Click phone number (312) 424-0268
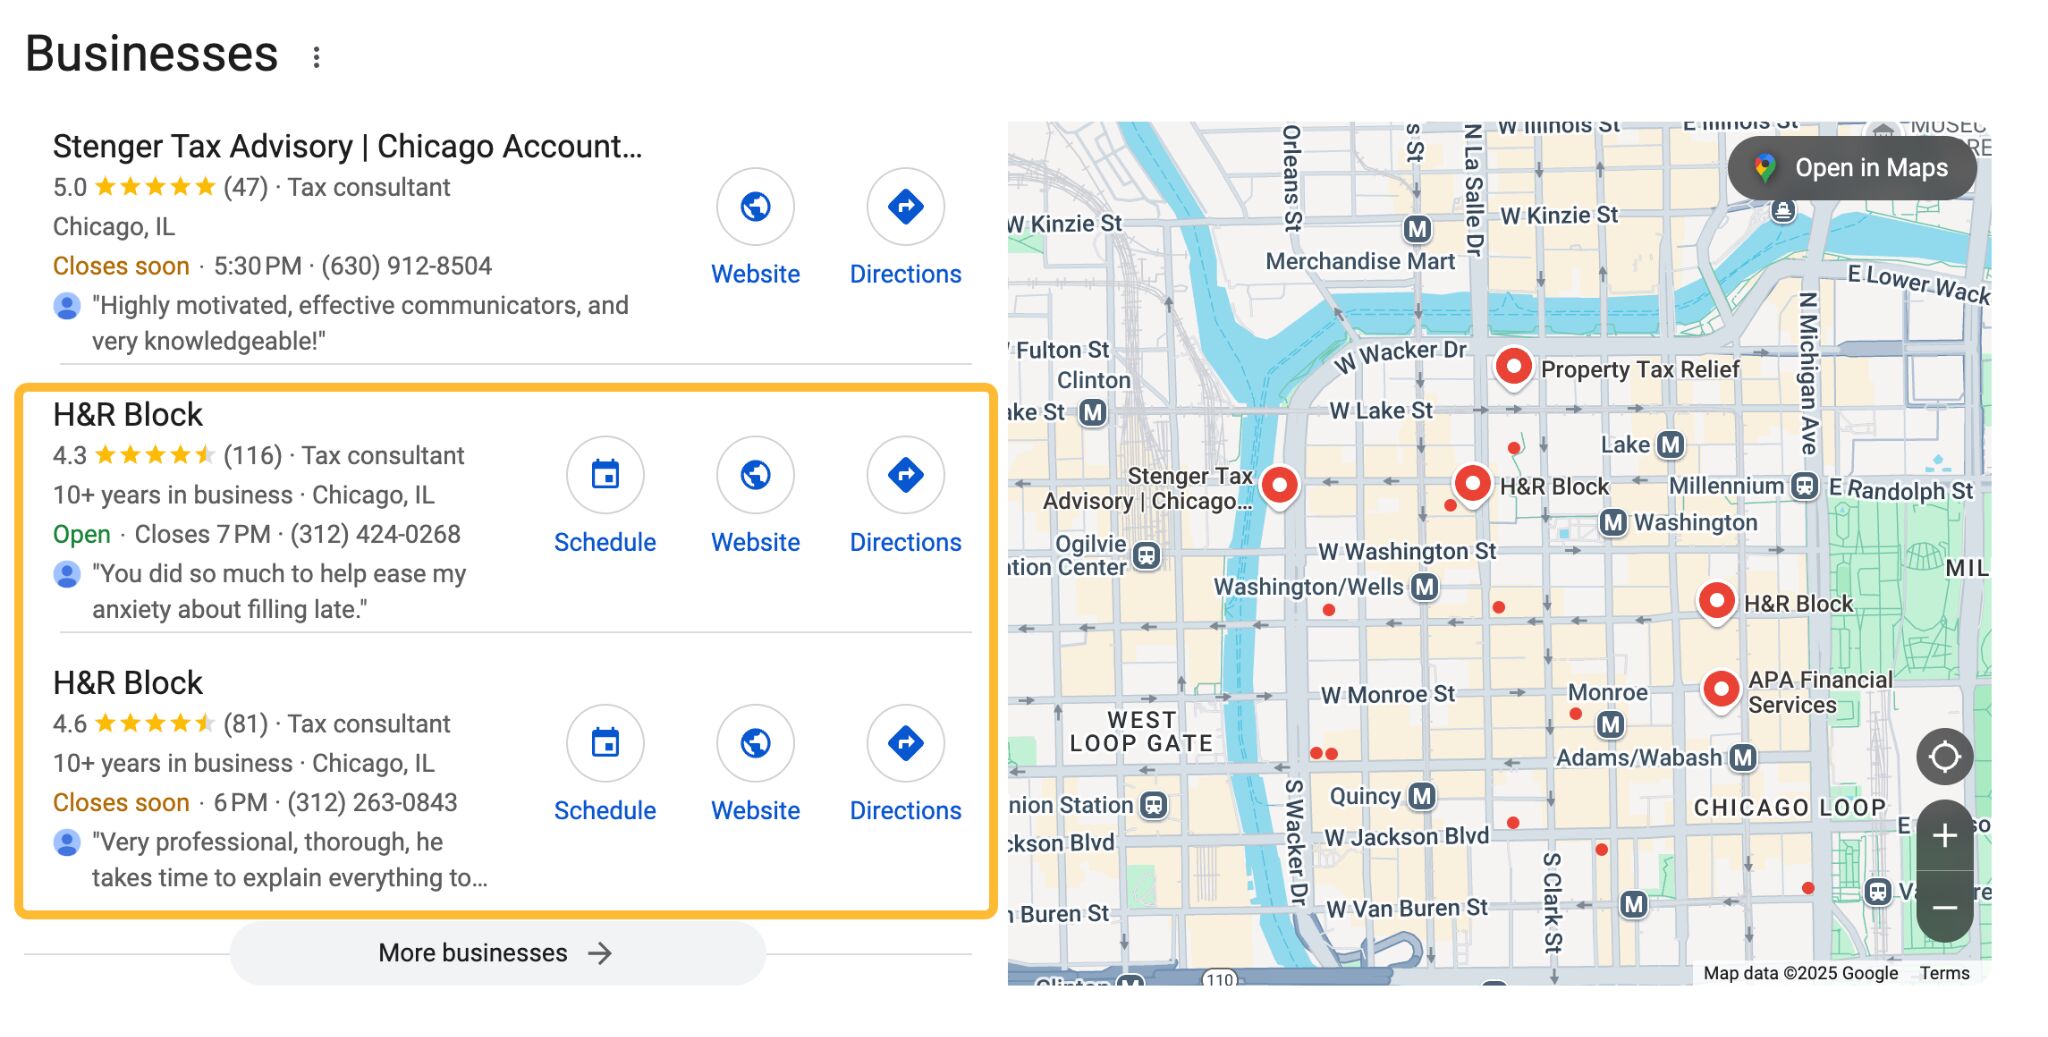The image size is (2048, 1037). 375,534
